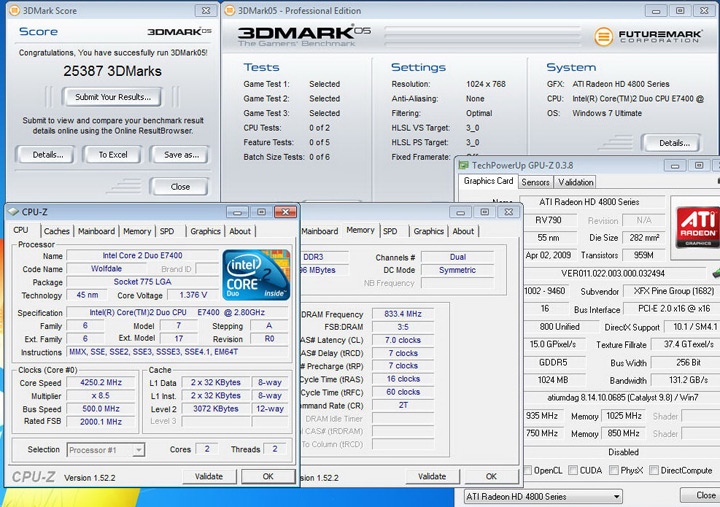Viewport: 720px width, 507px height.
Task: Enable the PhysX checkbox
Action: point(614,470)
